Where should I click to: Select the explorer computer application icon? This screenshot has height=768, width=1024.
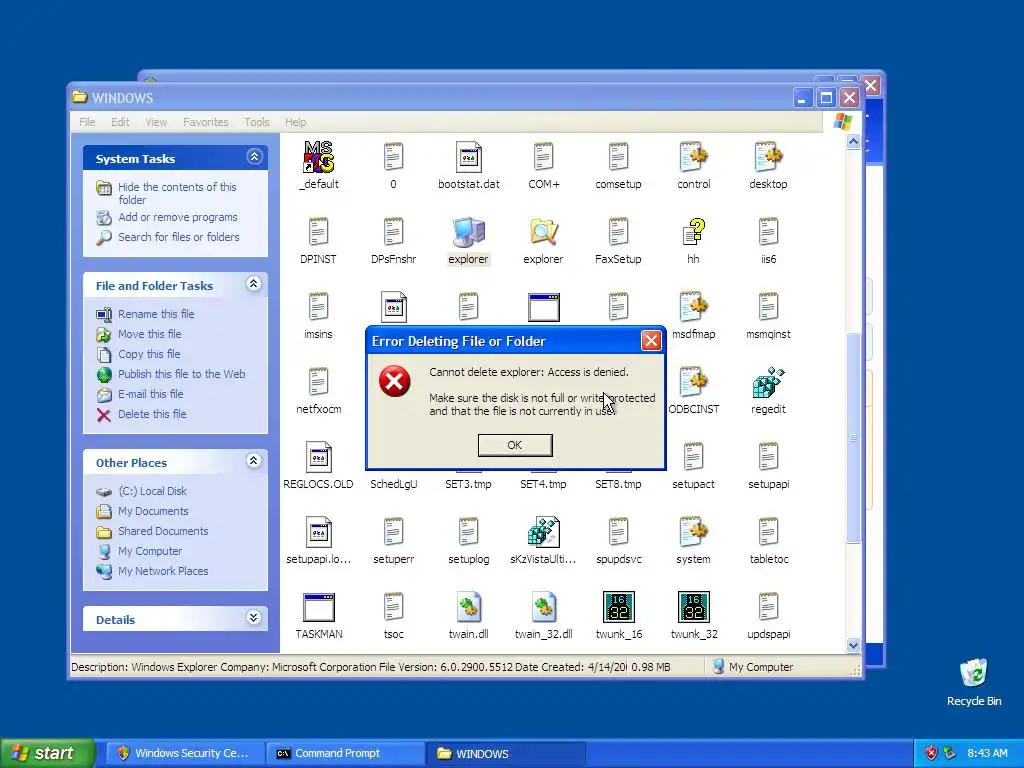click(468, 232)
